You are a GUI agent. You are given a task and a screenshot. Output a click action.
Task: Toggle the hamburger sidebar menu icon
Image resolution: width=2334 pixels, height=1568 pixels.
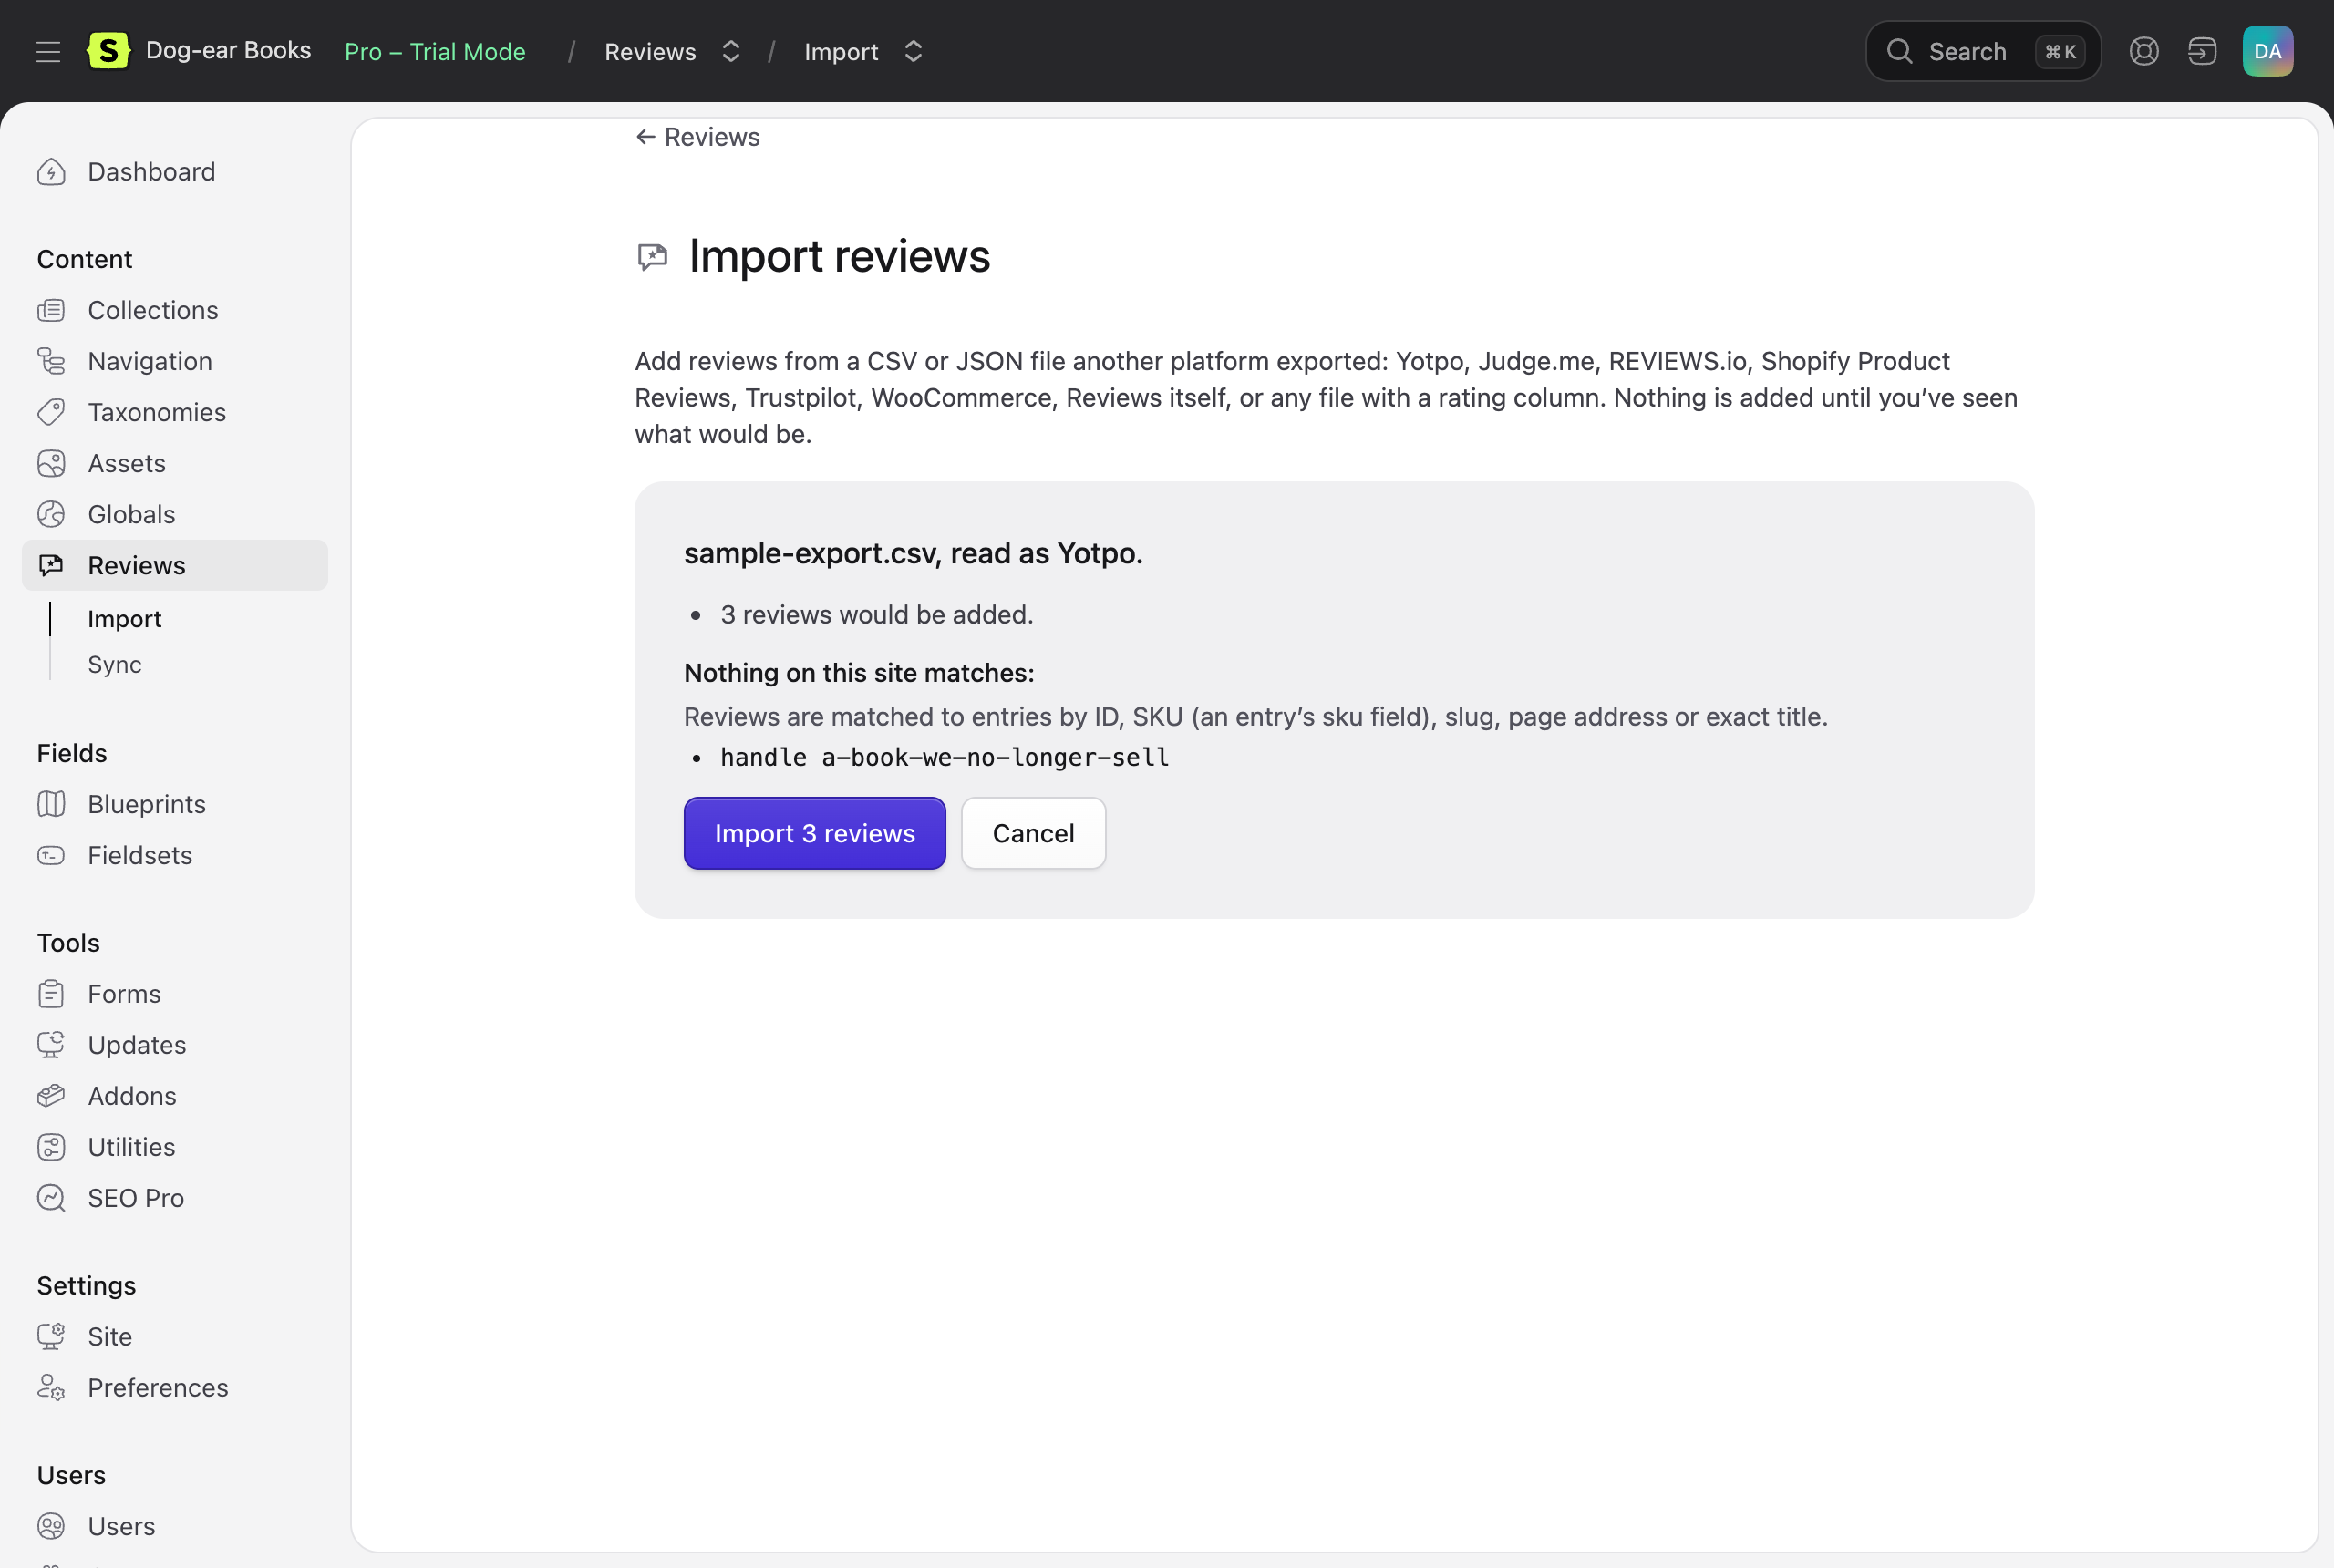pos(48,51)
